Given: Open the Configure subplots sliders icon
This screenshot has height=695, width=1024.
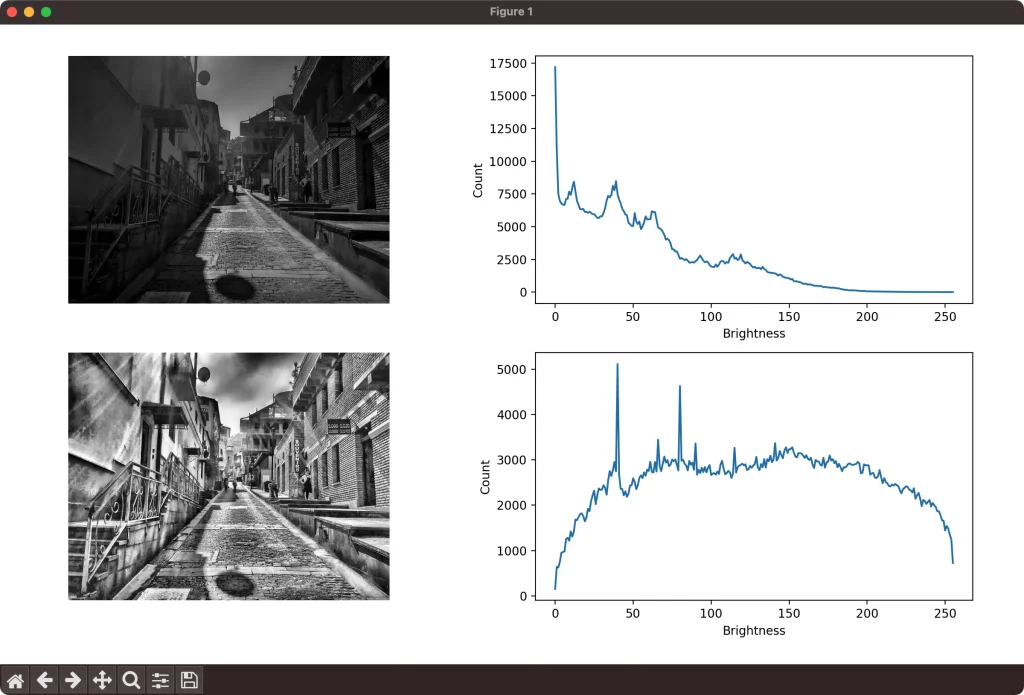Looking at the screenshot, I should 160,681.
